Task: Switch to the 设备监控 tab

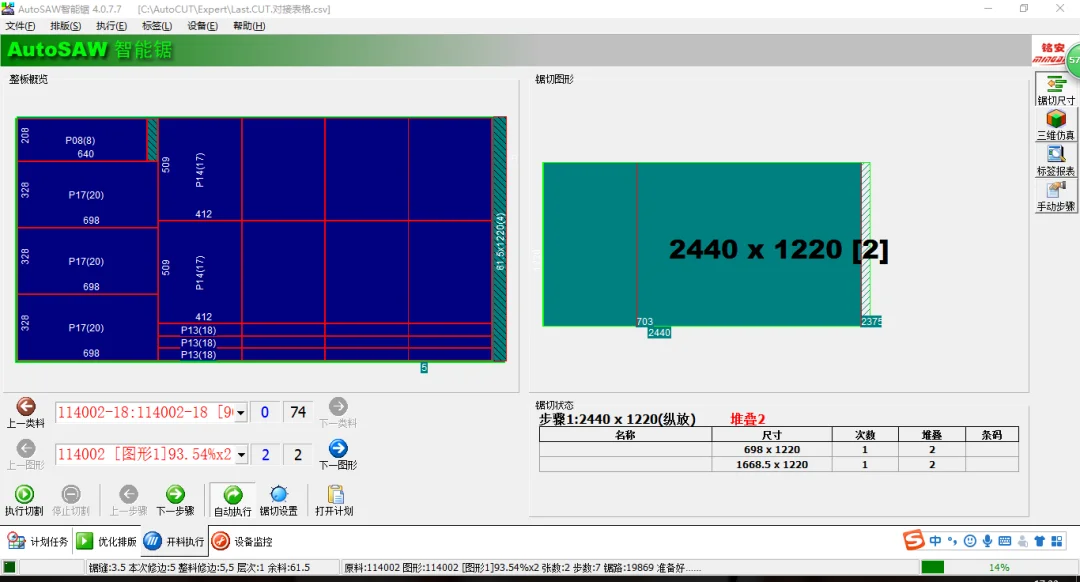Action: (x=243, y=542)
